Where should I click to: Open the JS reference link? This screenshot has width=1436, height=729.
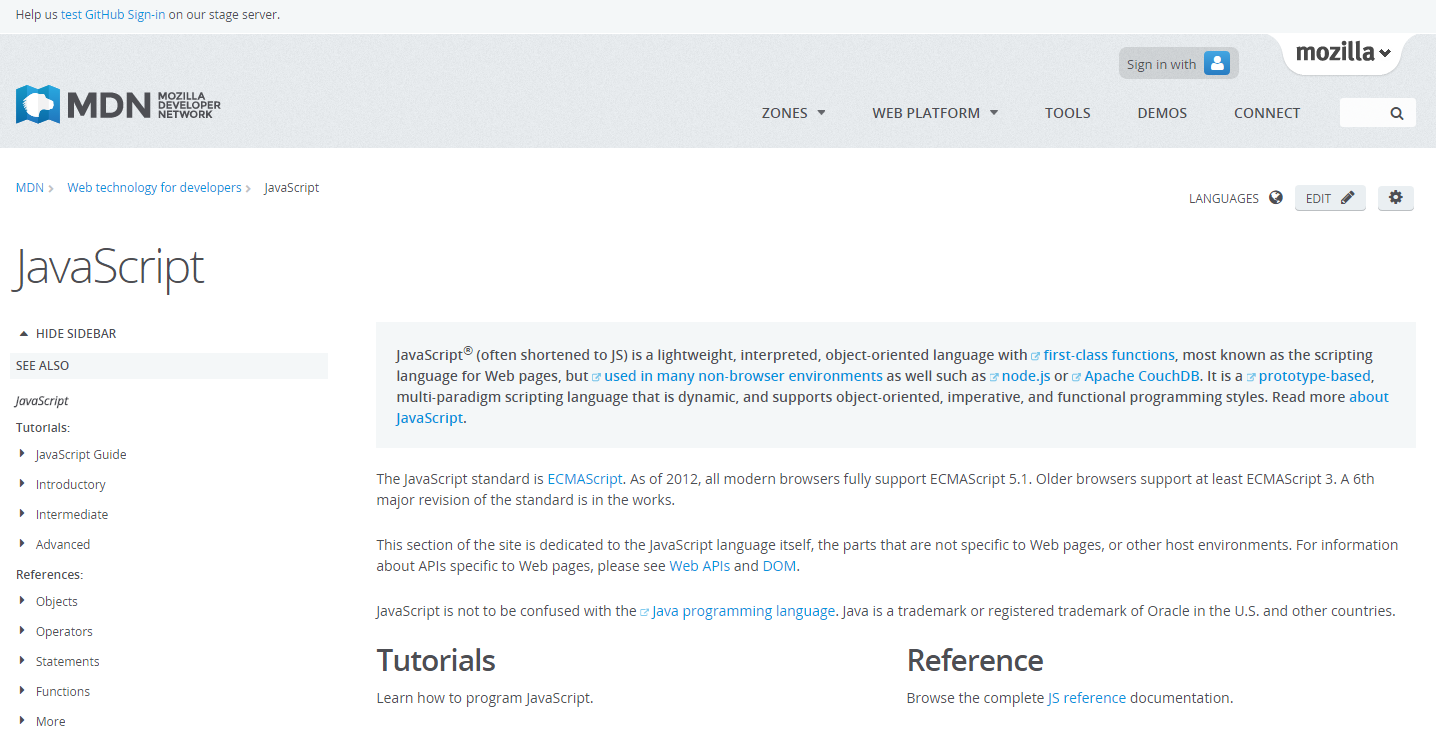[1087, 698]
